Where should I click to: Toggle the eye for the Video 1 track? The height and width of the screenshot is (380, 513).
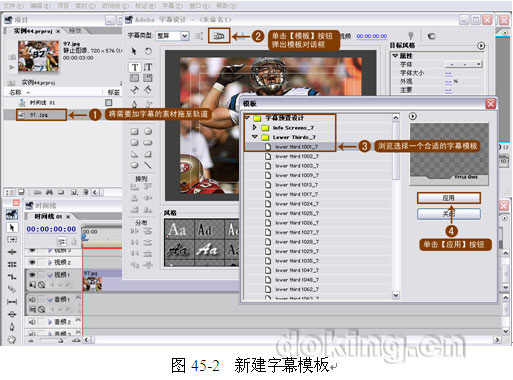(x=32, y=275)
